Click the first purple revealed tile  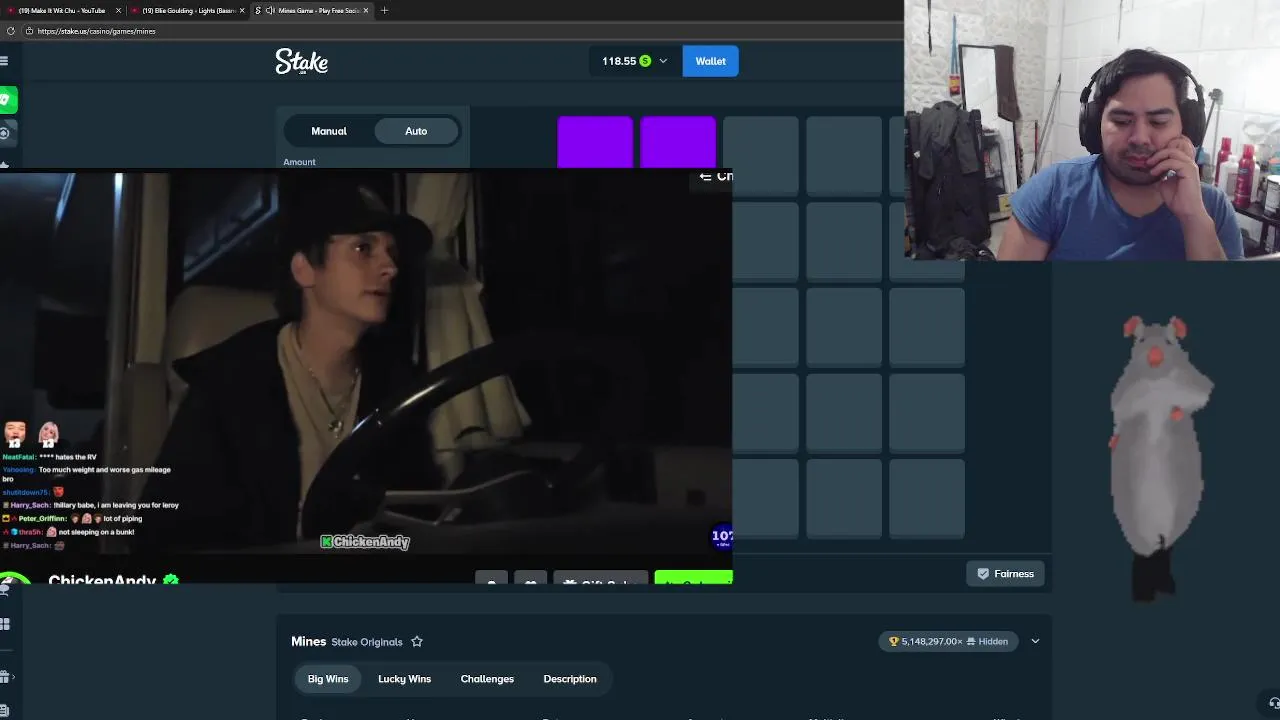595,142
